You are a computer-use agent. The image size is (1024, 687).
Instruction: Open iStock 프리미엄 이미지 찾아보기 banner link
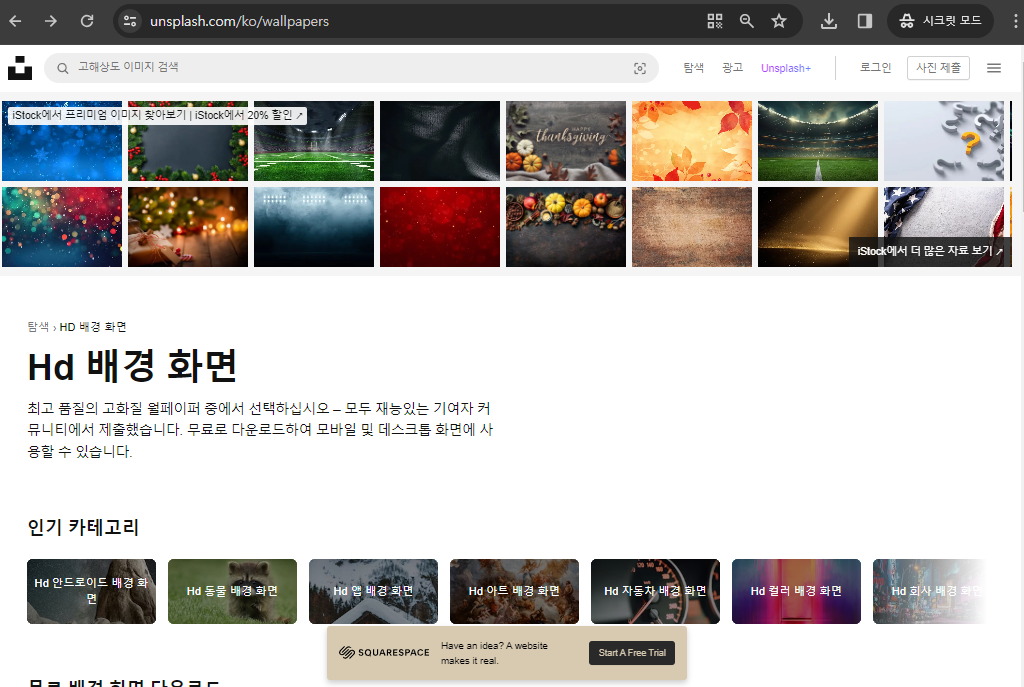(x=157, y=115)
